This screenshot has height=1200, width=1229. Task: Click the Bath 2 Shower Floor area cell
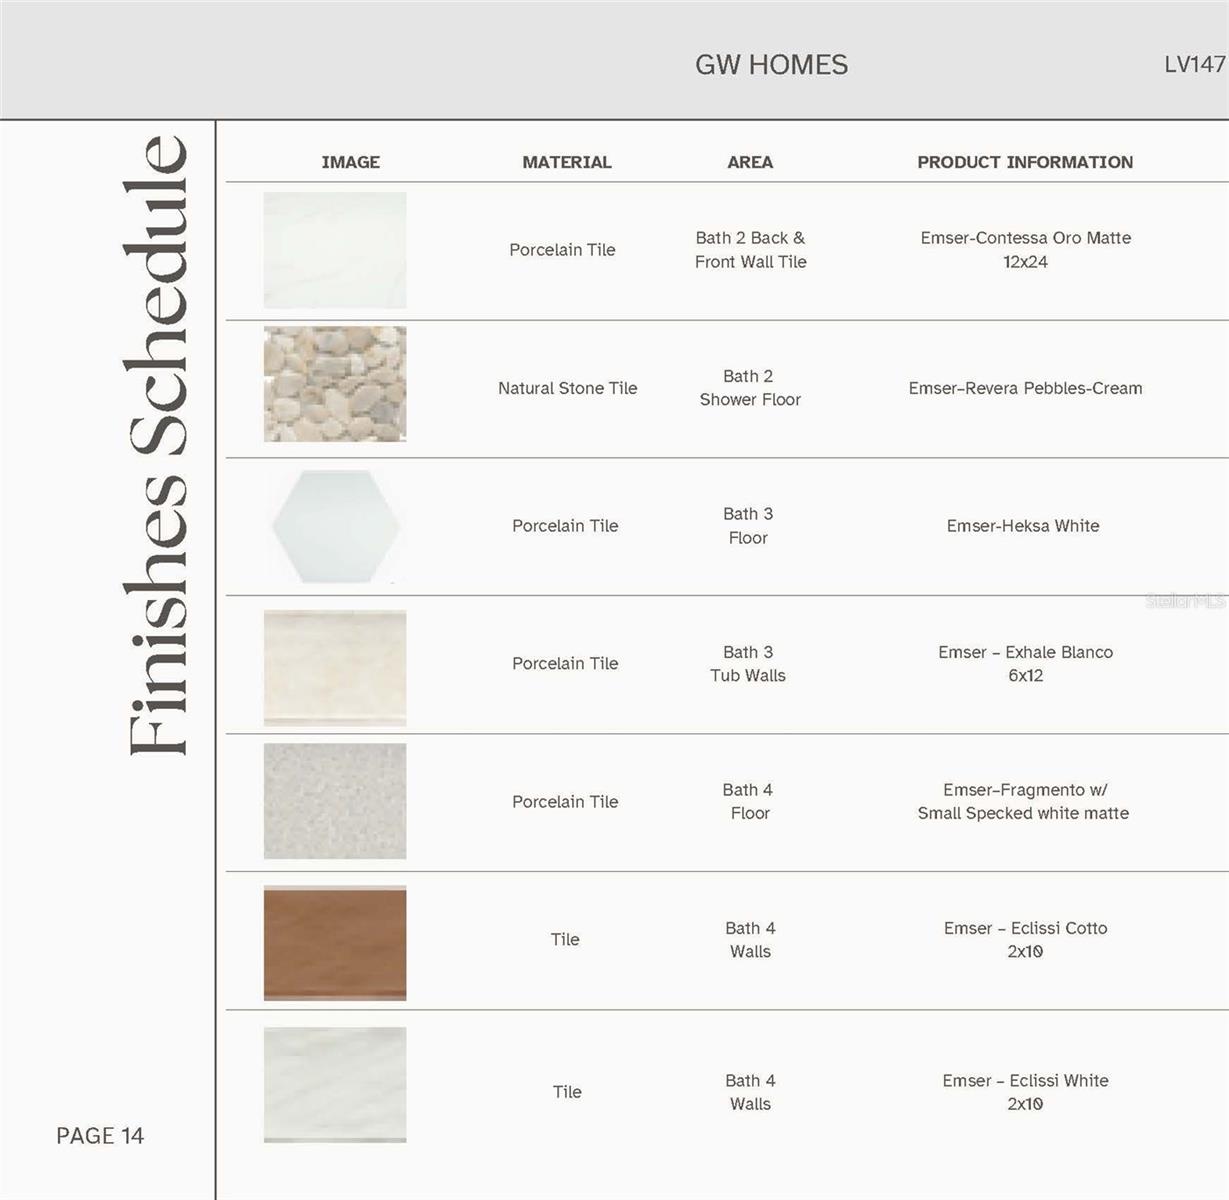coord(749,388)
